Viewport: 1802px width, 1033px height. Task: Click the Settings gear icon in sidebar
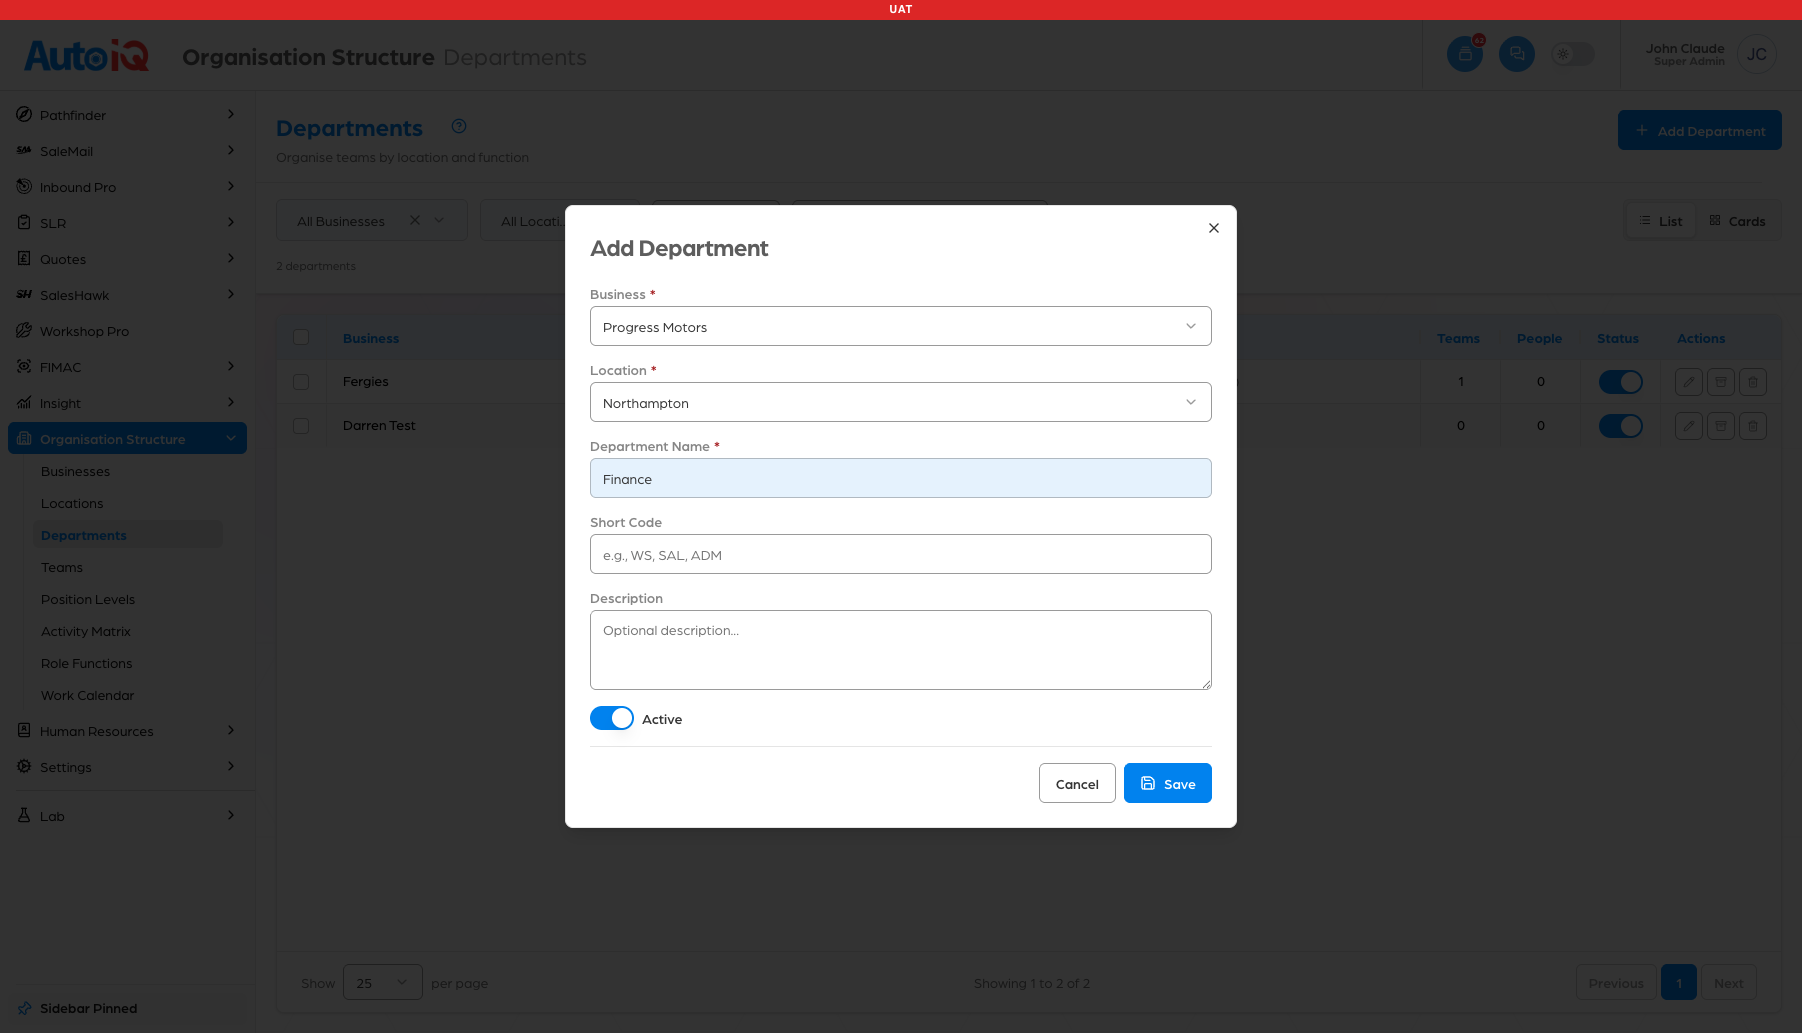tap(24, 767)
